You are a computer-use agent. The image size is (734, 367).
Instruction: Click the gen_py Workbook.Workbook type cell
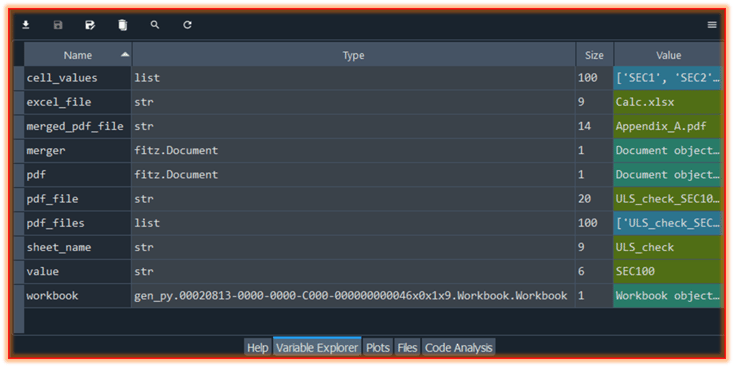tap(353, 296)
